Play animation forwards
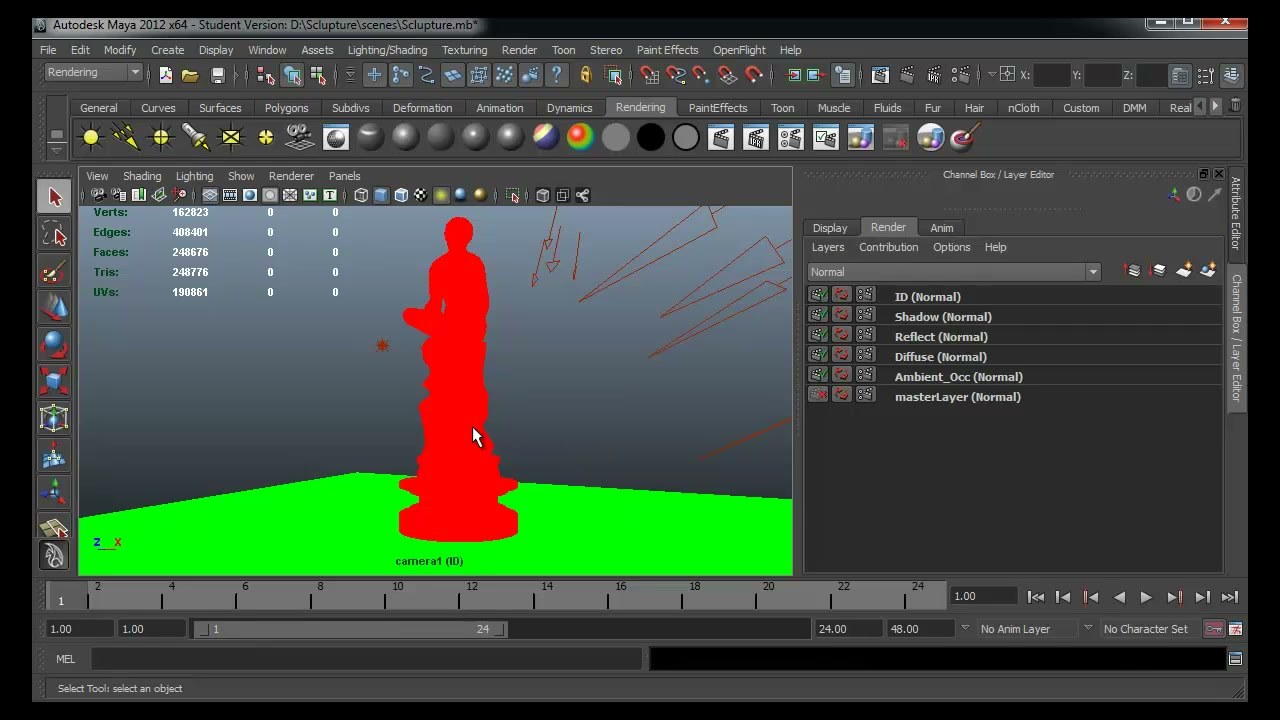Viewport: 1280px width, 720px height. click(x=1146, y=597)
